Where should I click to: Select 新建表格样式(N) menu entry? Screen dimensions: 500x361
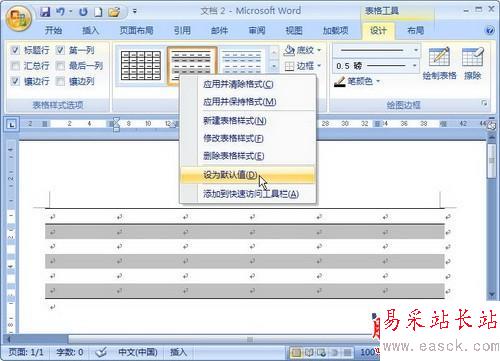pyautogui.click(x=247, y=121)
